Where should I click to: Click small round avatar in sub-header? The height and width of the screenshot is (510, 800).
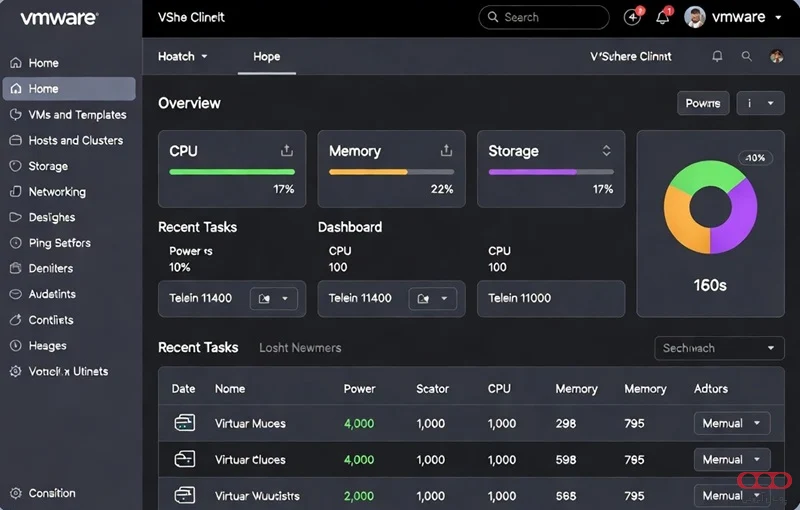(777, 56)
